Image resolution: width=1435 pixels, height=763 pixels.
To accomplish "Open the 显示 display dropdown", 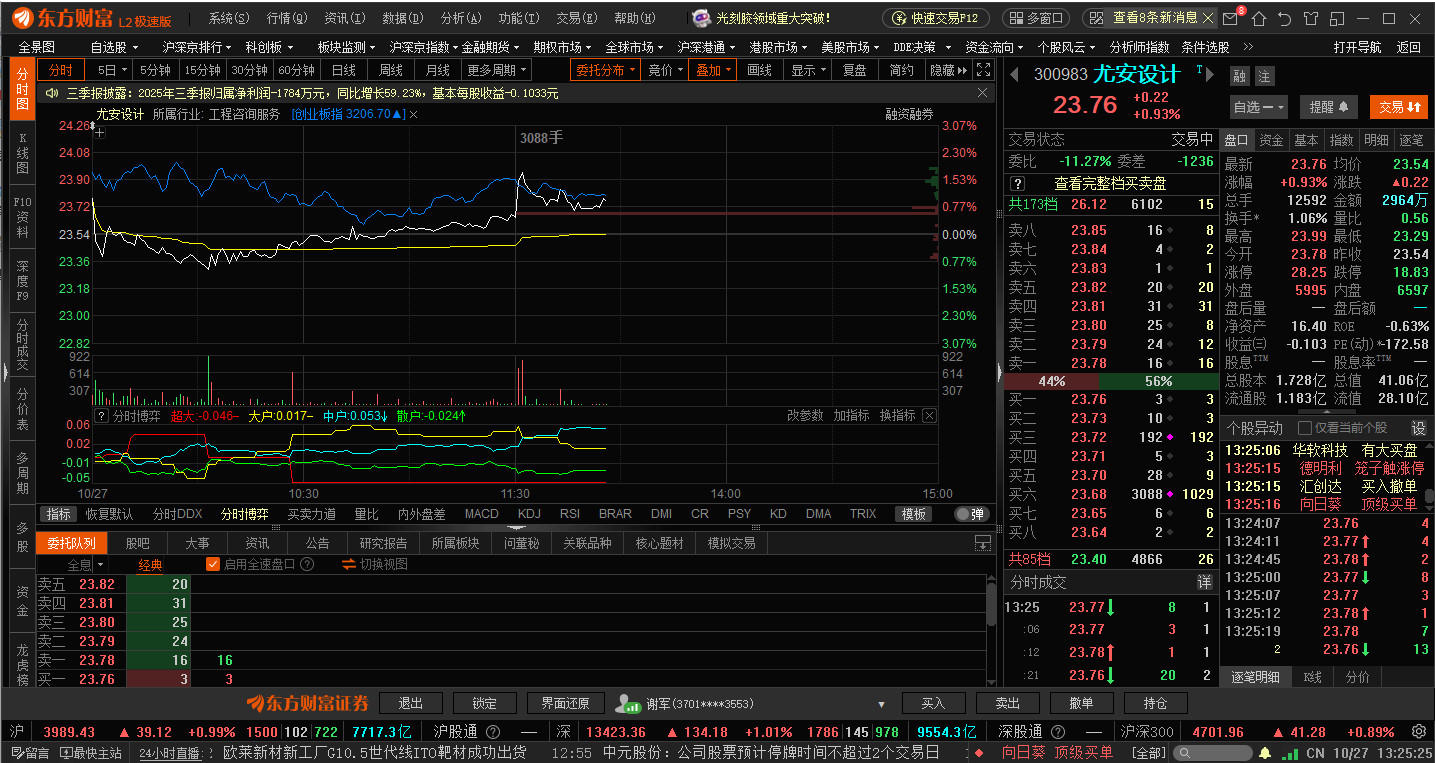I will coord(808,70).
